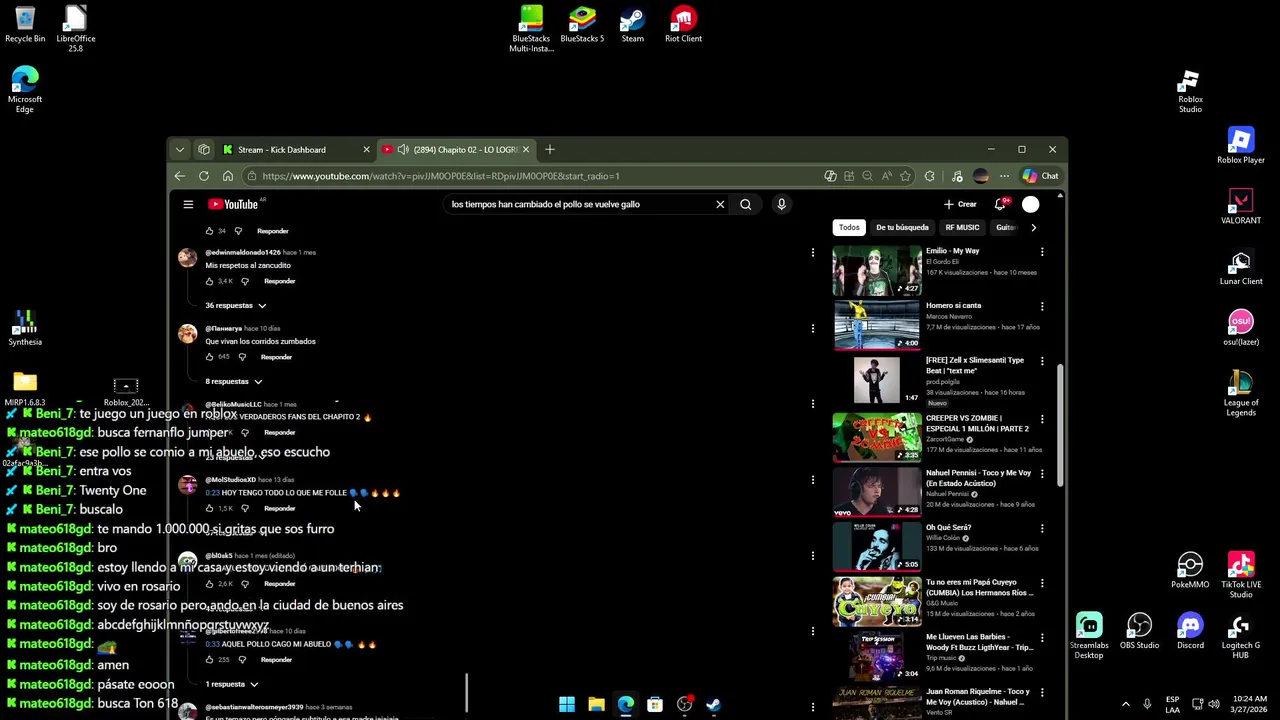Select the VALORANT desktop icon
This screenshot has width=1280, height=720.
tap(1241, 207)
